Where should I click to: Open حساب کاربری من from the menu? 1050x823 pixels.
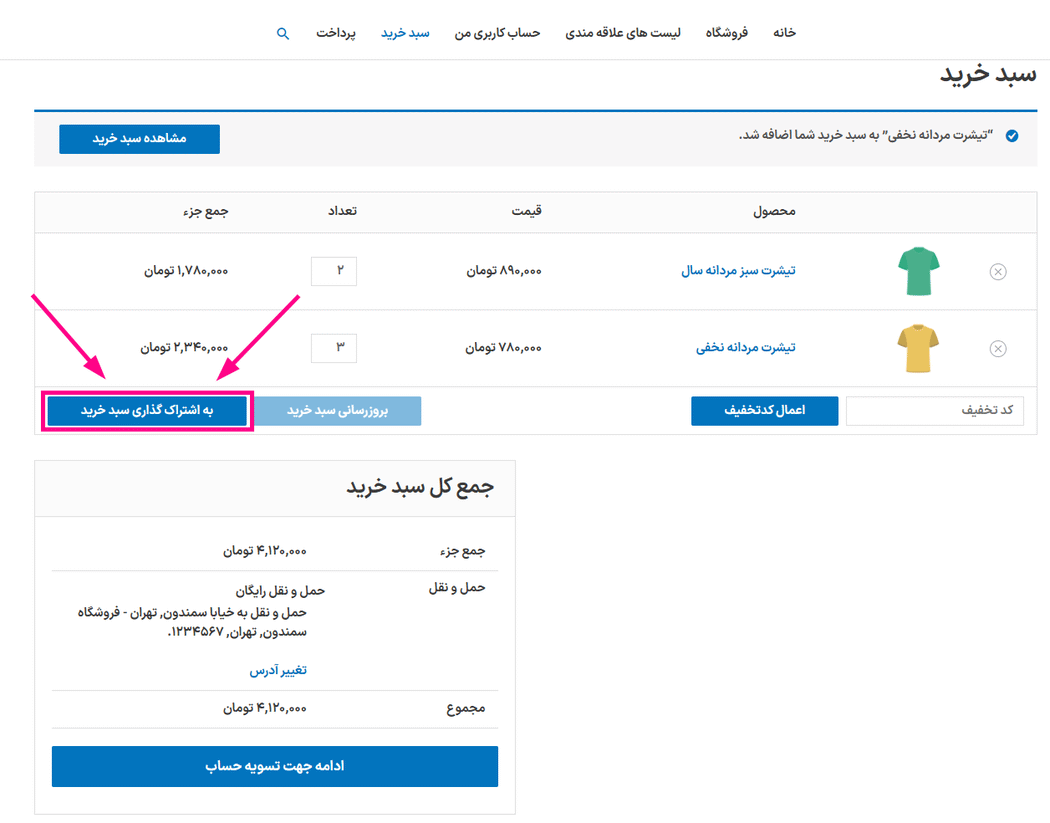(497, 33)
